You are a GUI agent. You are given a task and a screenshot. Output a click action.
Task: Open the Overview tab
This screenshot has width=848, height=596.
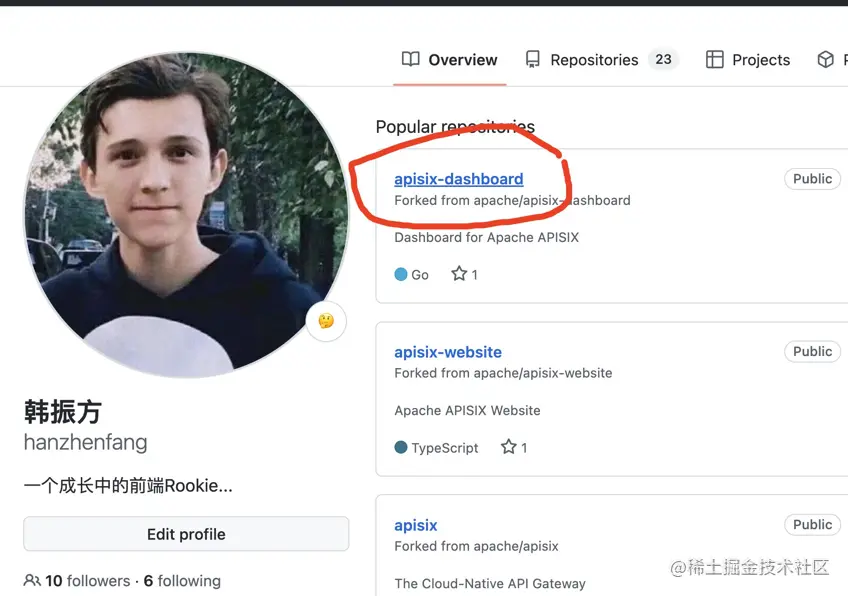pyautogui.click(x=449, y=59)
